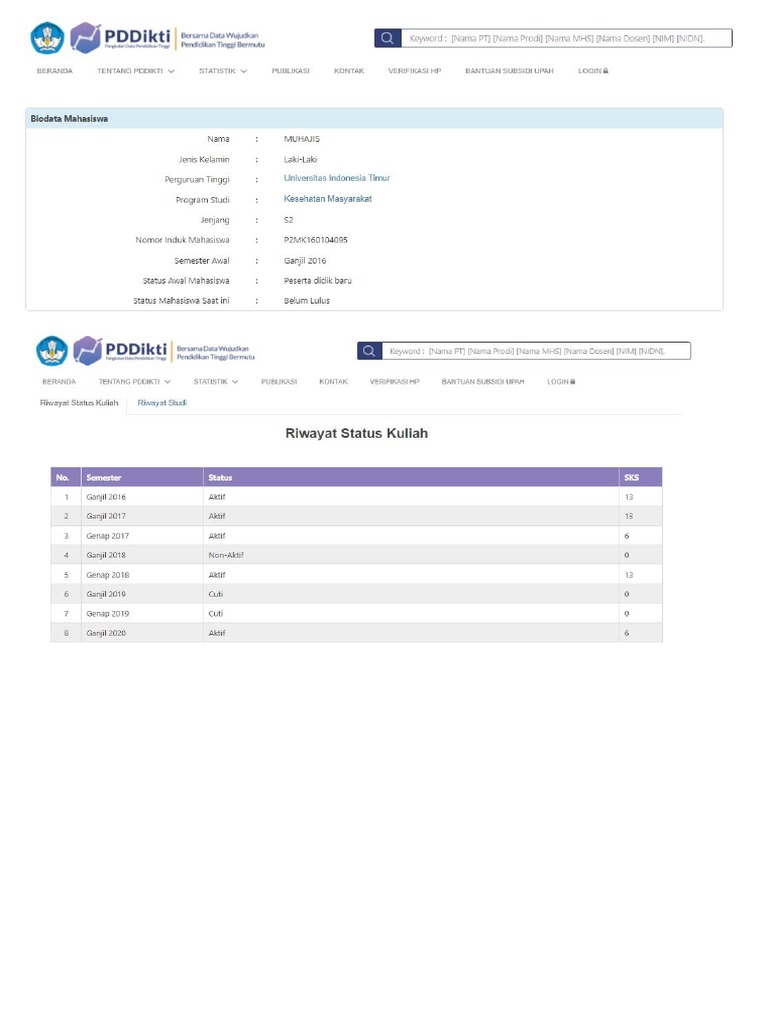The width and height of the screenshot is (768, 1024).
Task: Focus the keyword search field in top header
Action: click(567, 38)
